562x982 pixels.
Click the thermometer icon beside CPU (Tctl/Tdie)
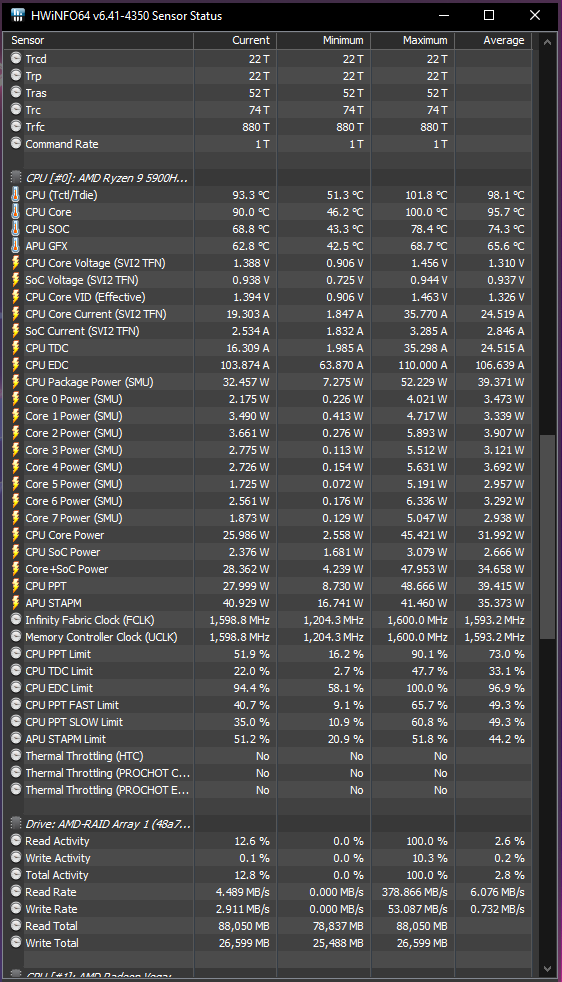point(16,195)
